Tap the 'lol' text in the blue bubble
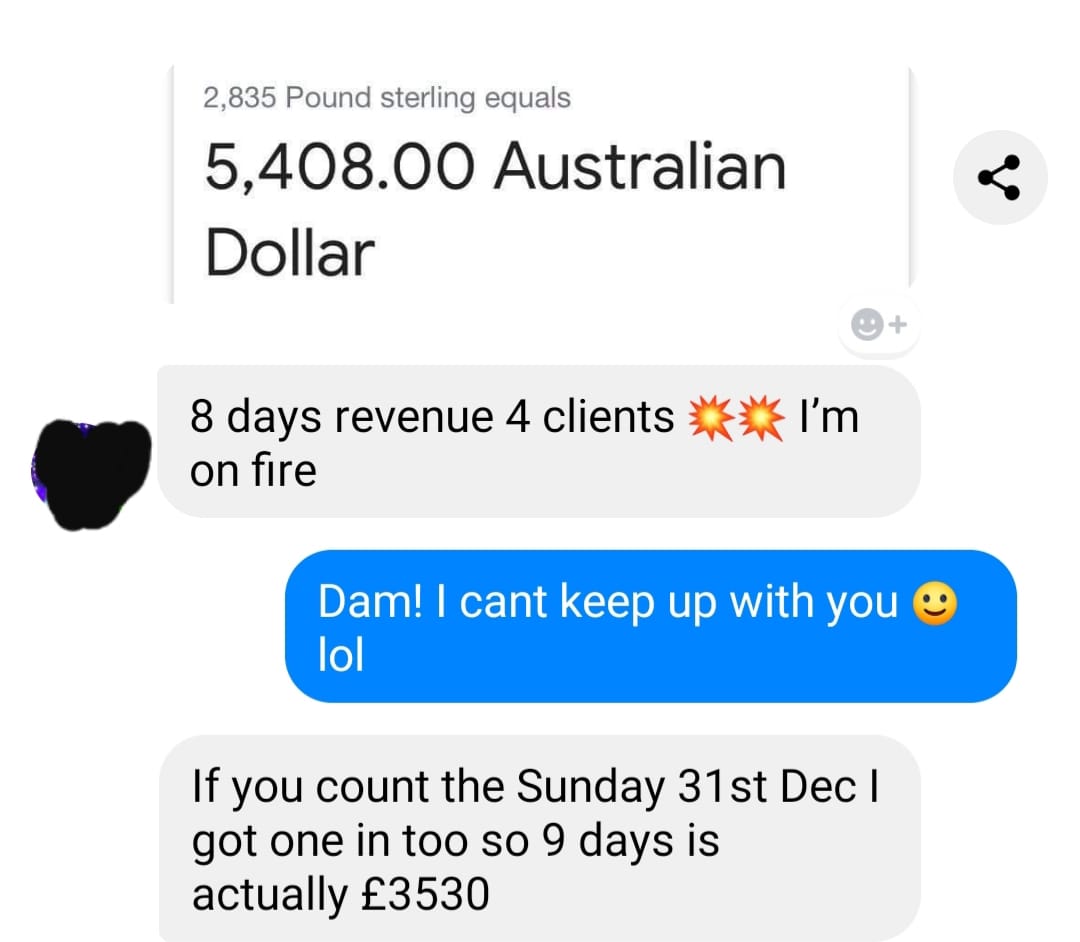 340,654
